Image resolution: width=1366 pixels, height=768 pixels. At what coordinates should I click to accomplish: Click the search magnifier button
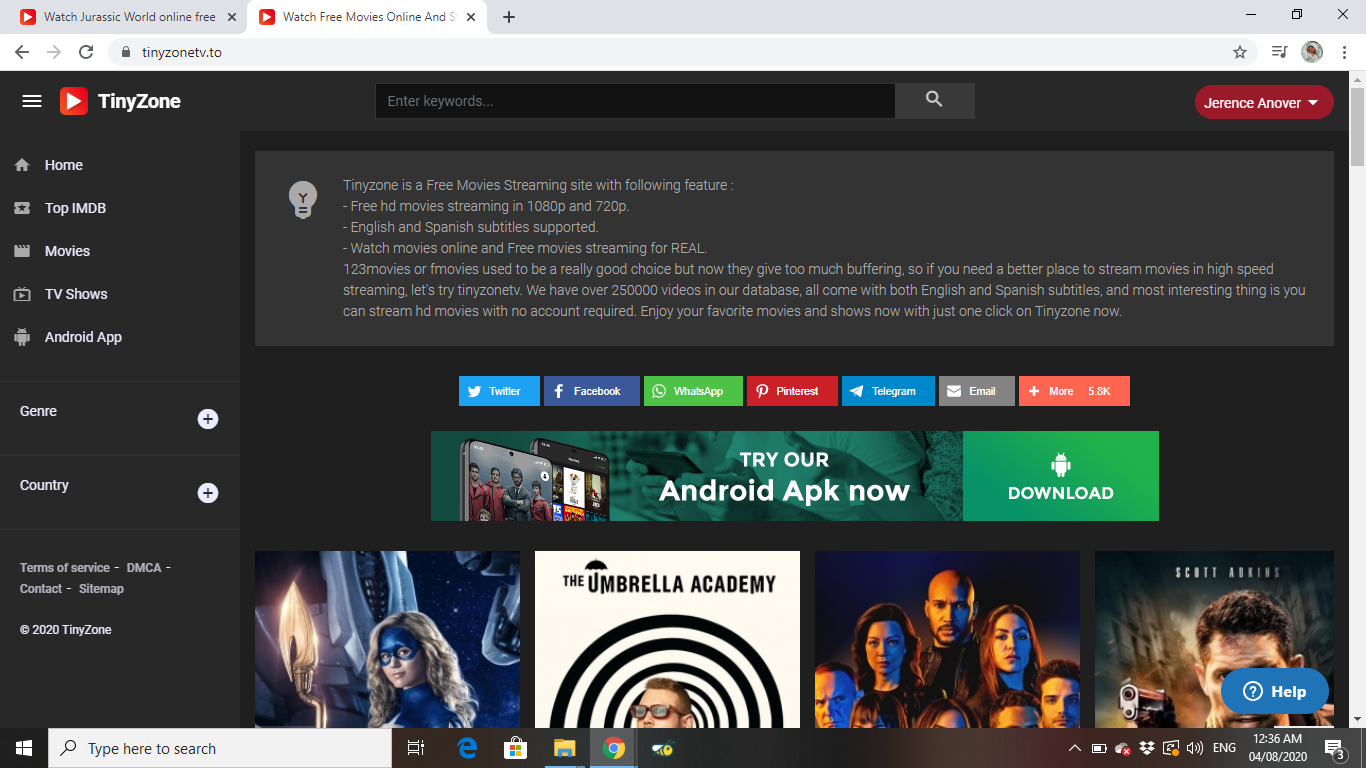934,100
